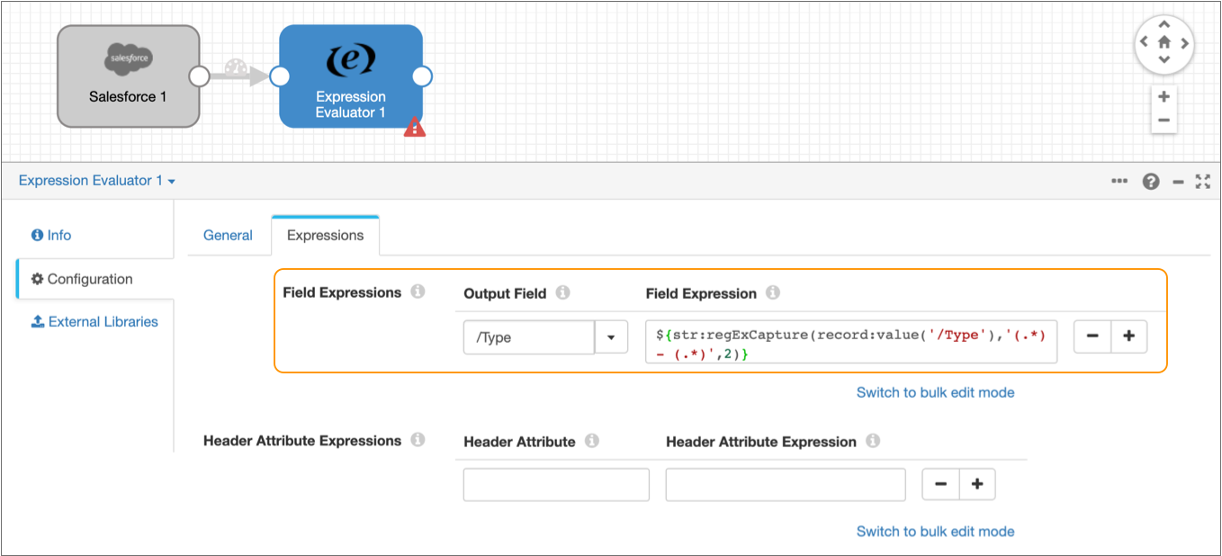The width and height of the screenshot is (1222, 556).
Task: Click the home icon in pan control
Action: [x=1164, y=43]
